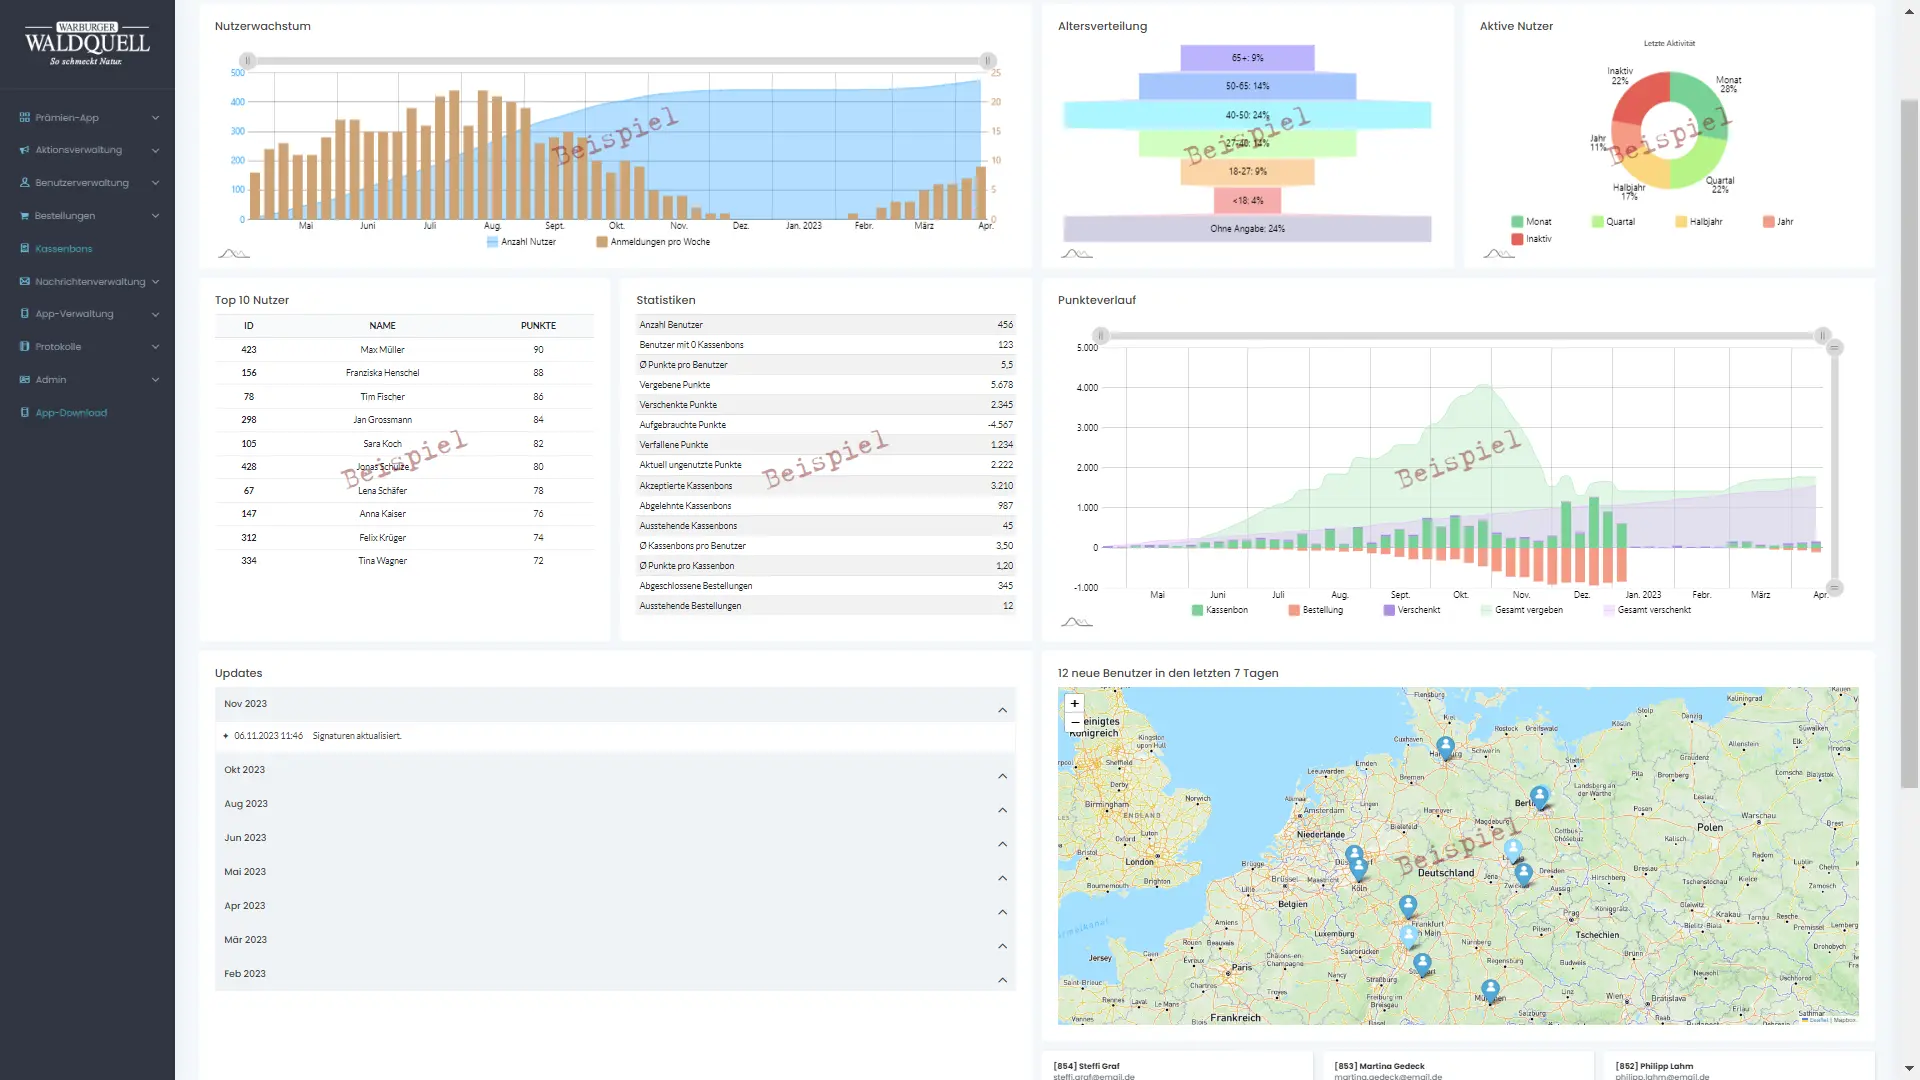Expand the Protokolle menu chevron
Viewport: 1920px width, 1080px height.
coord(155,347)
